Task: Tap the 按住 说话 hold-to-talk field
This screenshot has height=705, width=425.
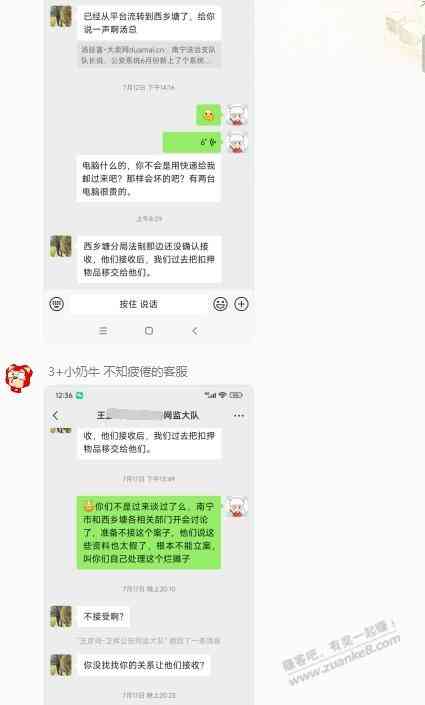Action: pos(139,304)
